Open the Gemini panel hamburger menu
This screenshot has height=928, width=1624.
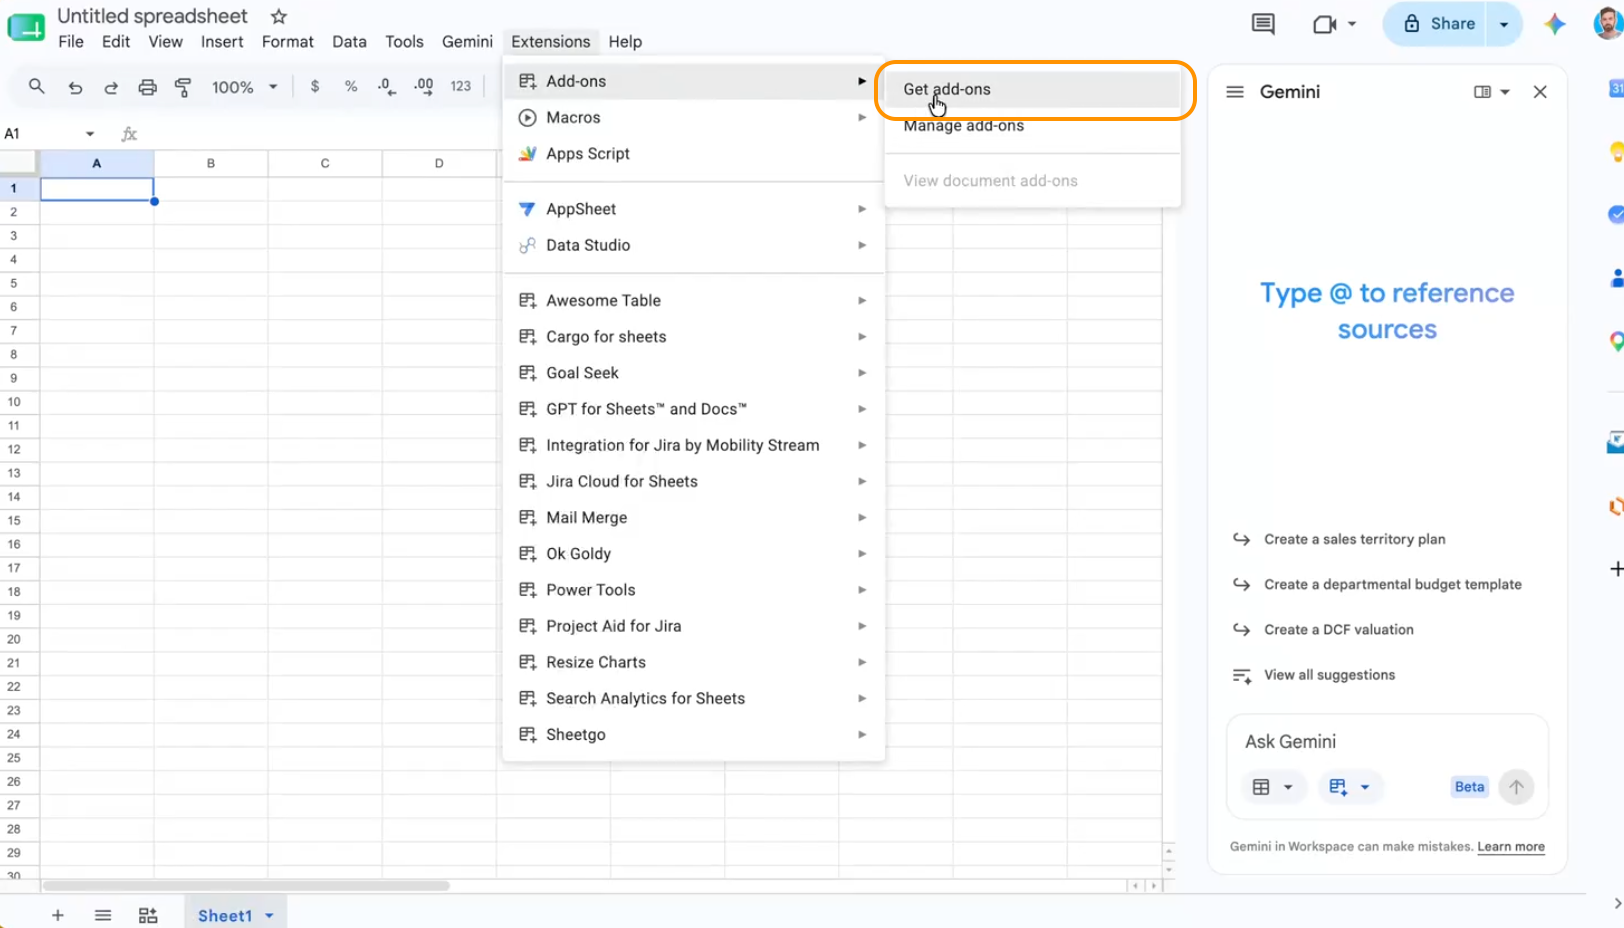click(1235, 92)
